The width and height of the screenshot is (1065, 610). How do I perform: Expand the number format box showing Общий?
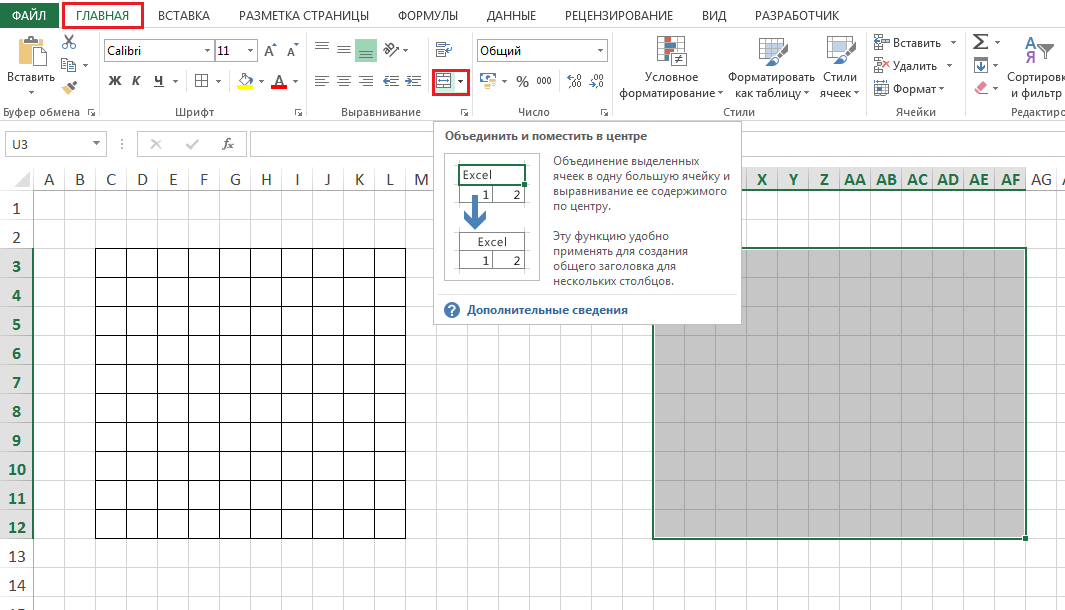point(600,50)
